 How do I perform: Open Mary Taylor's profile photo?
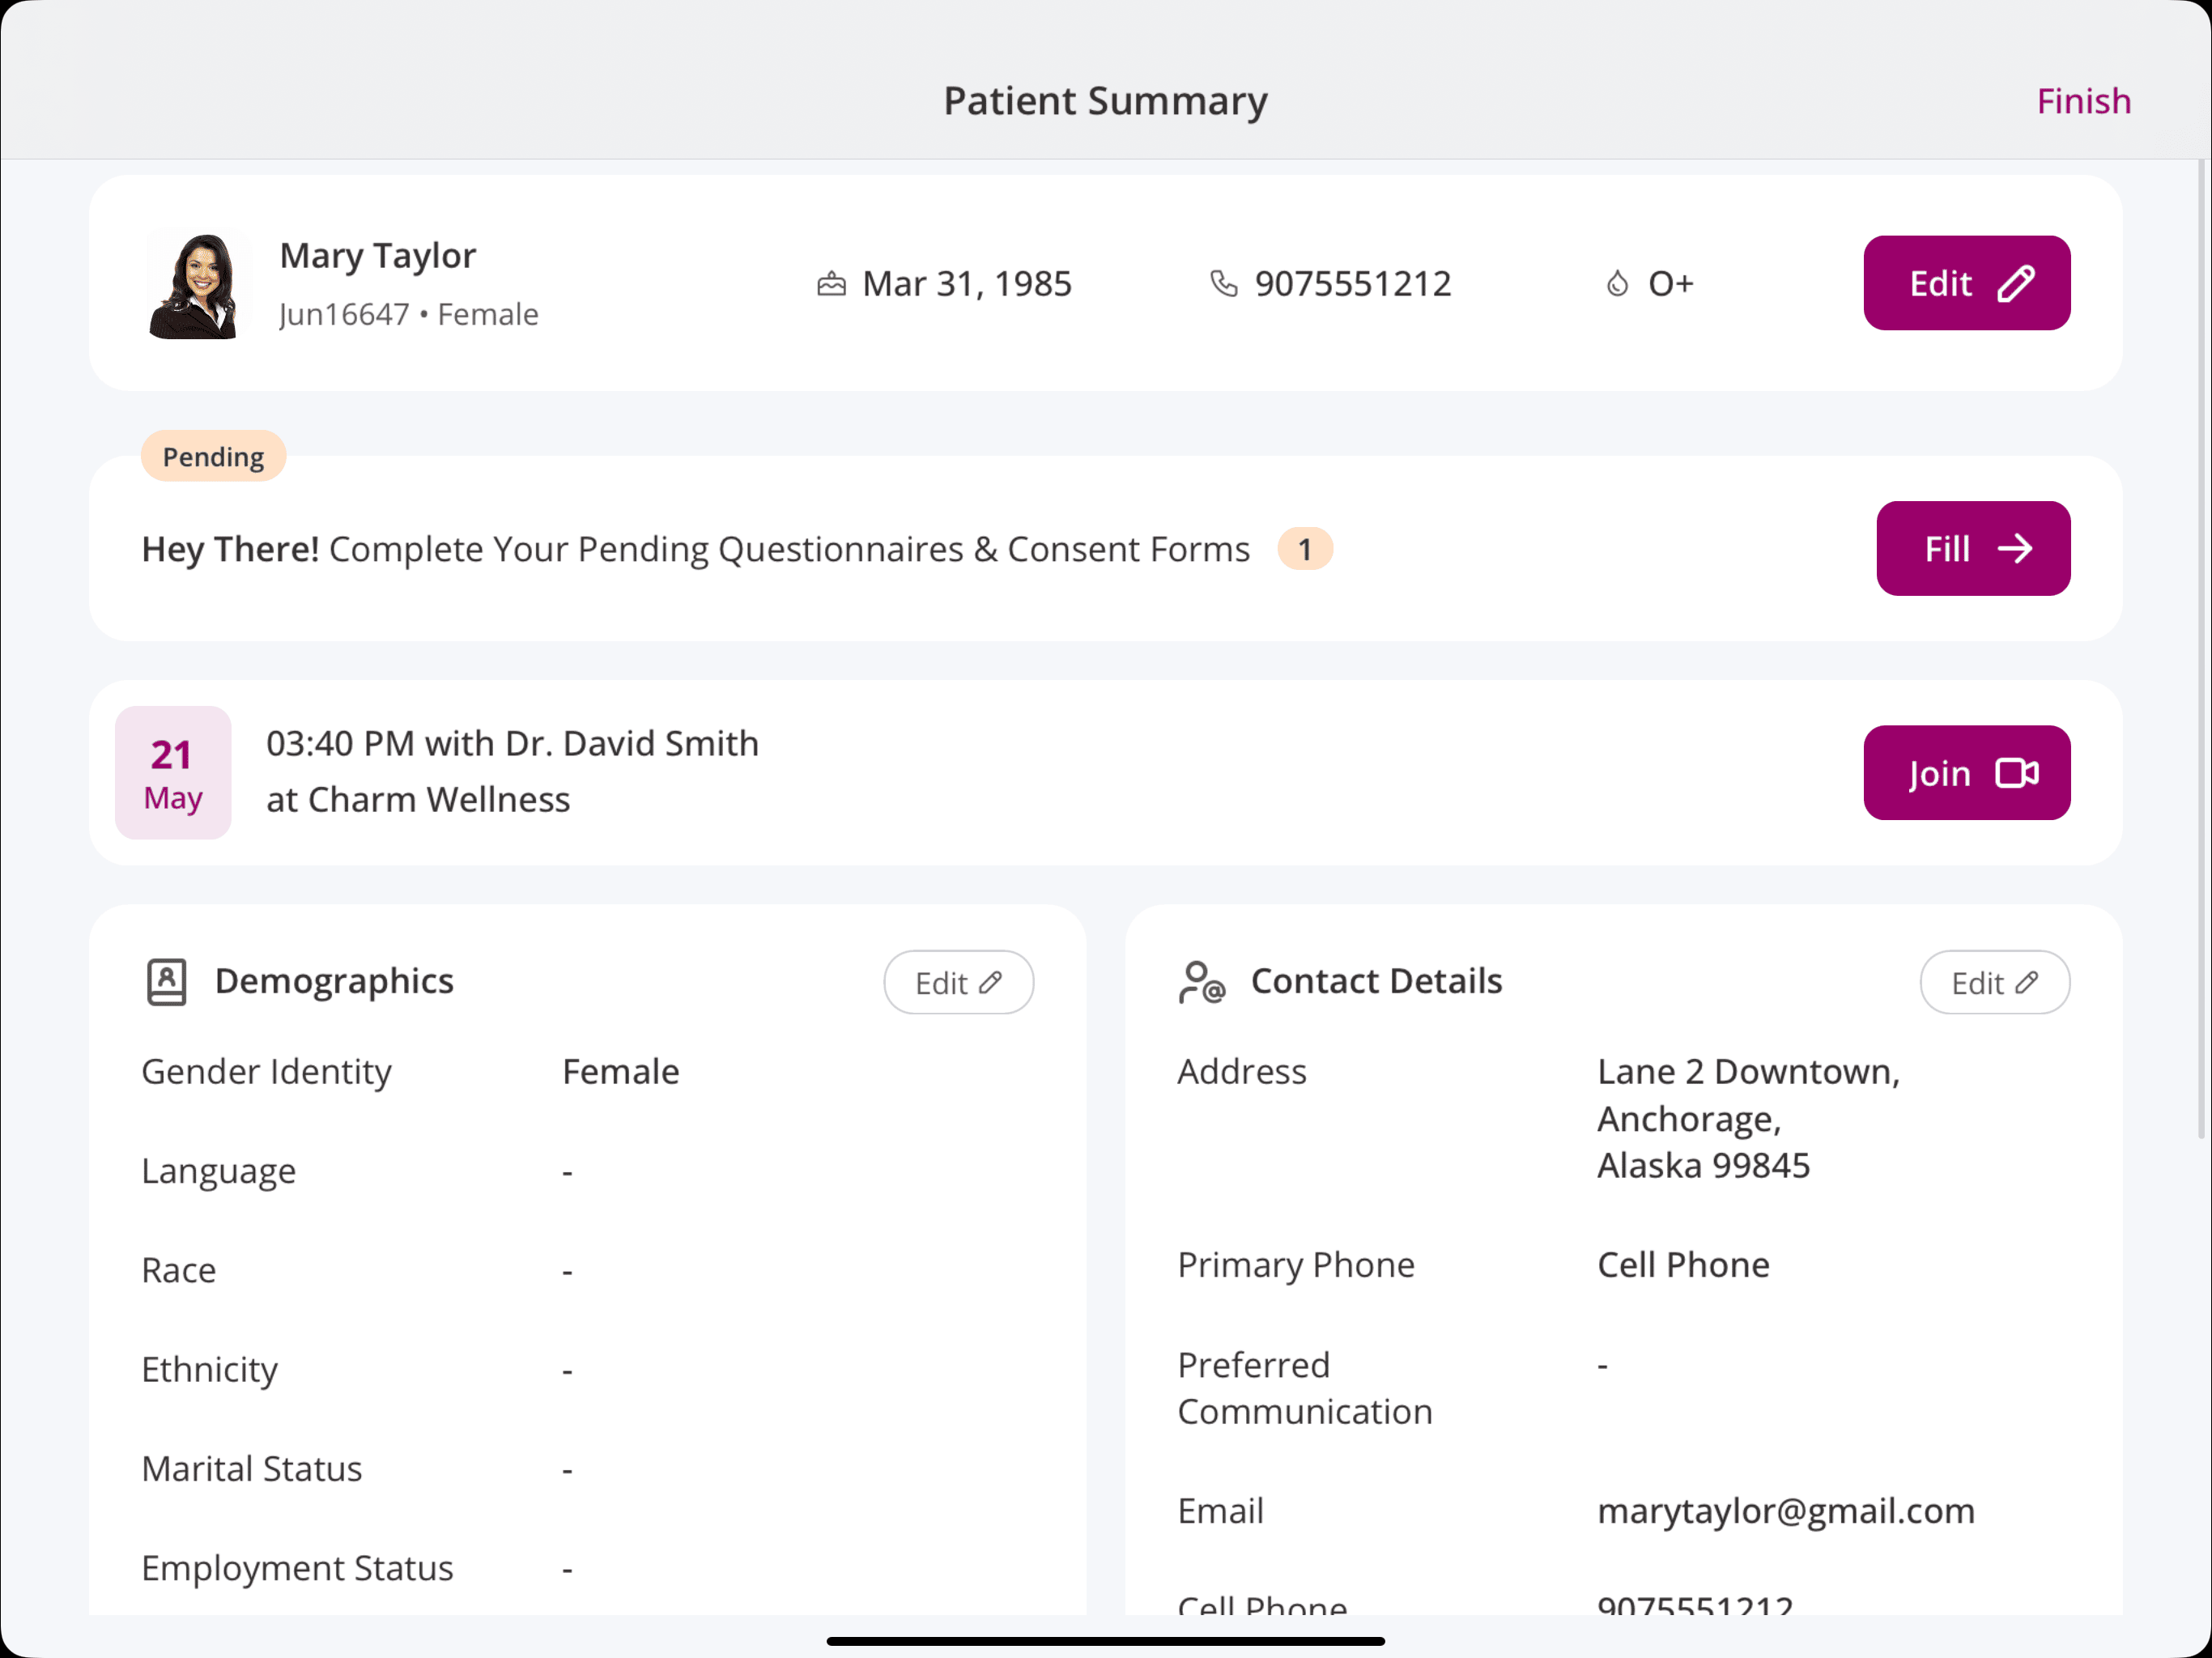194,285
